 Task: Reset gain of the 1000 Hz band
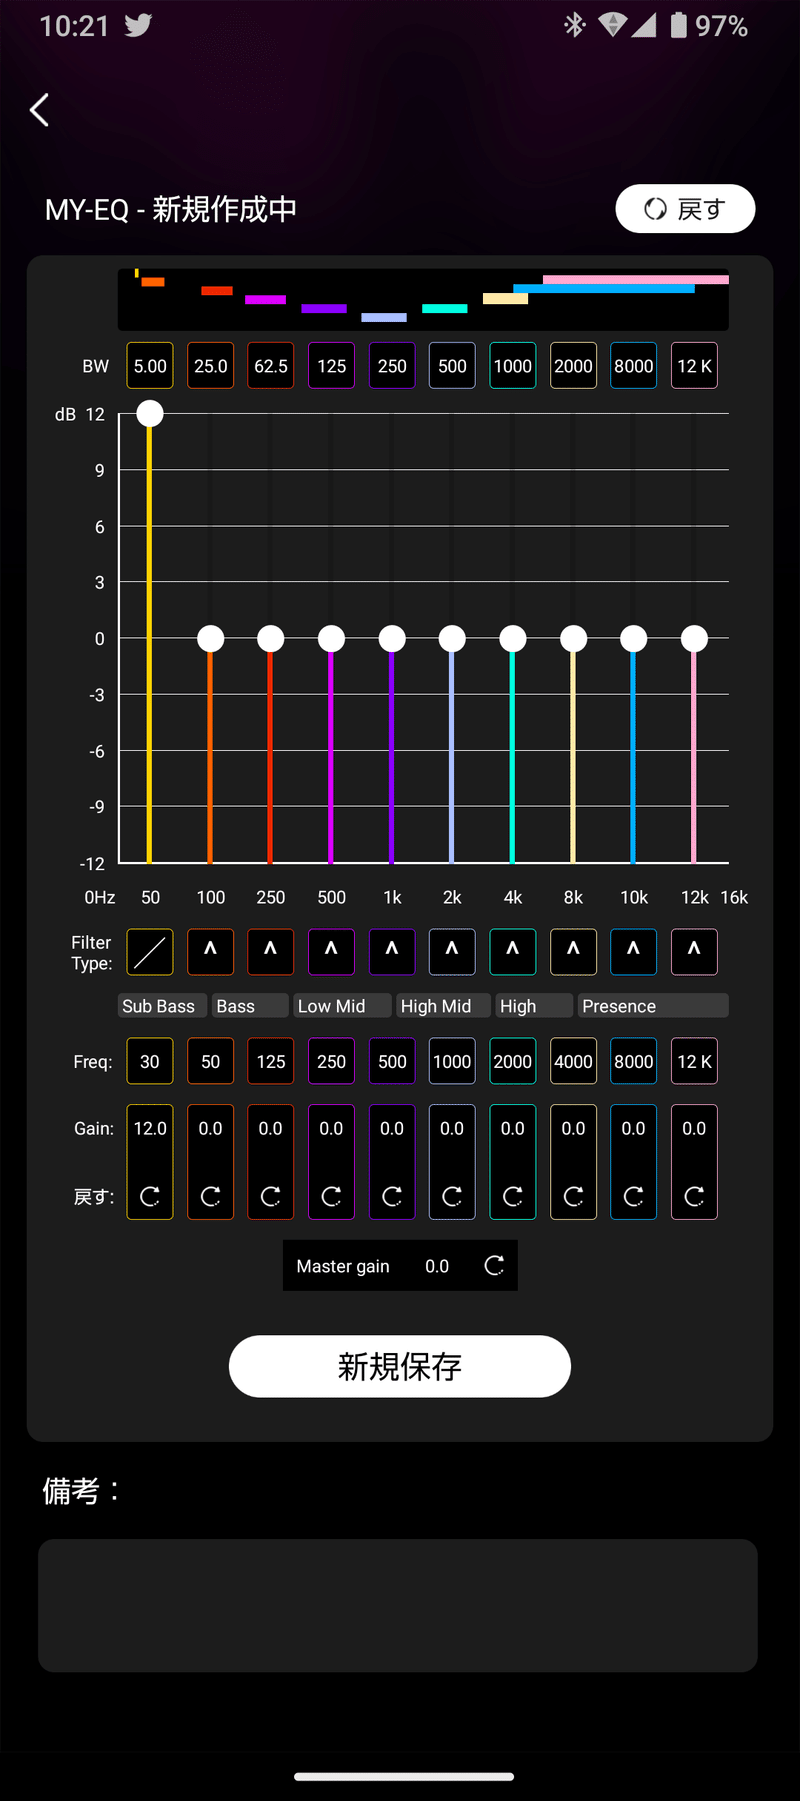click(452, 1196)
